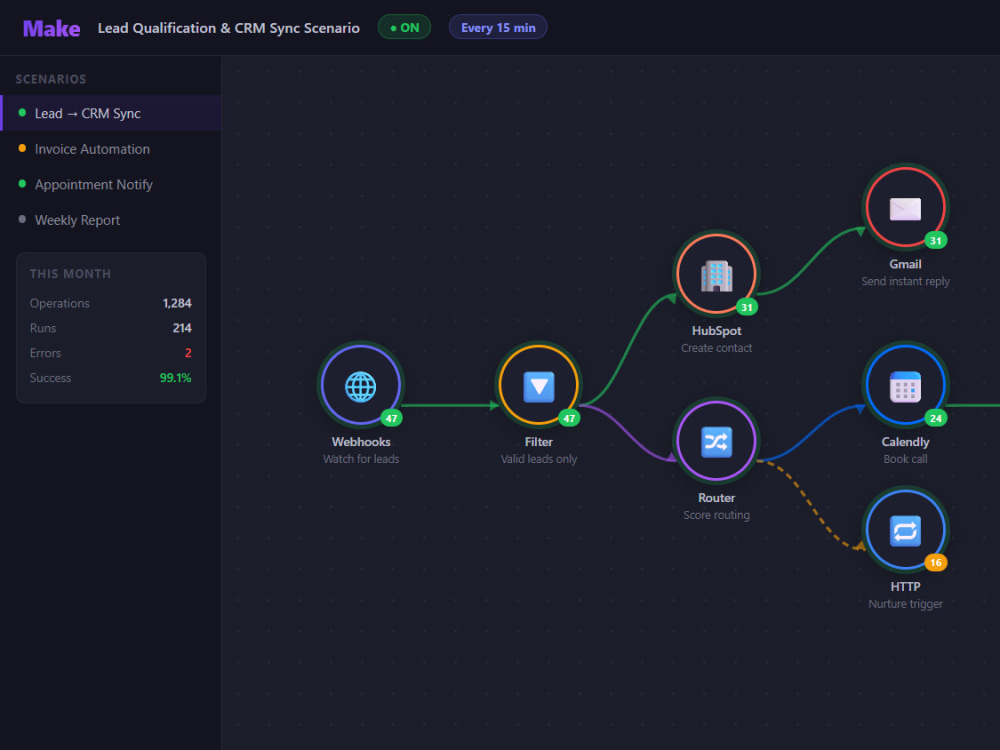
Task: Open Appointment Notify scenario
Action: 111,184
